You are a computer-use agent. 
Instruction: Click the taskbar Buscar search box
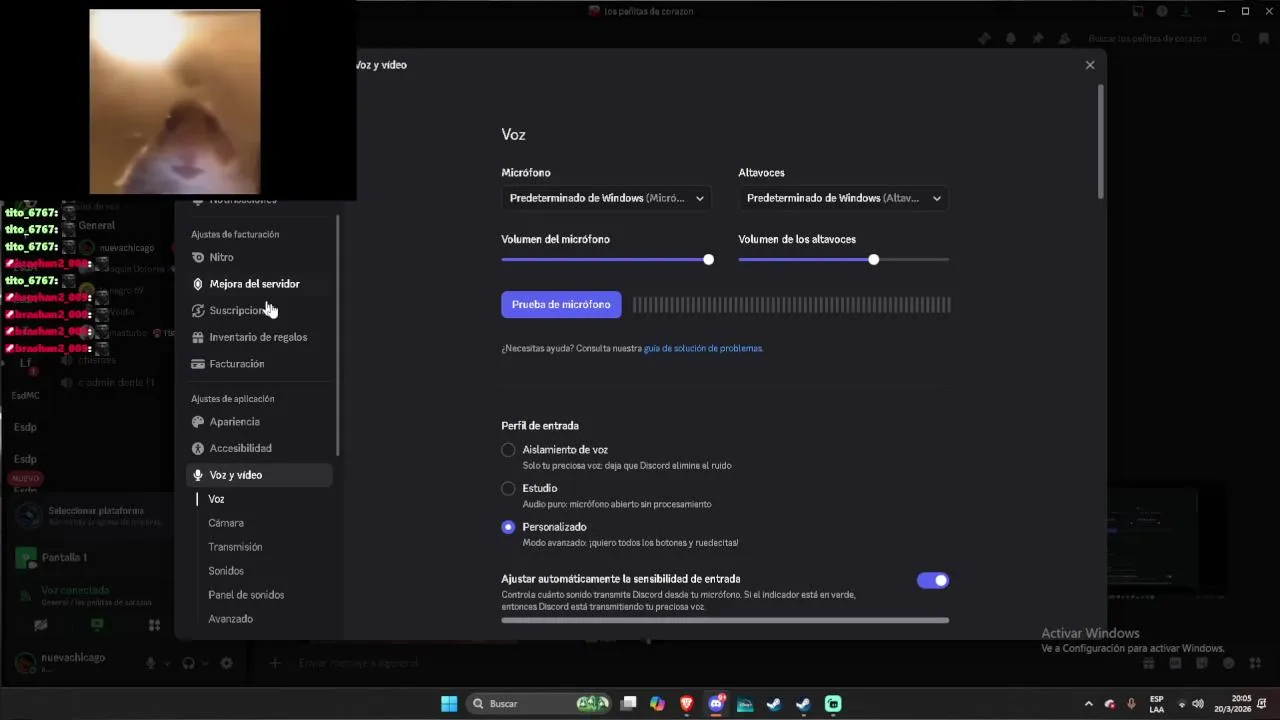pos(539,704)
